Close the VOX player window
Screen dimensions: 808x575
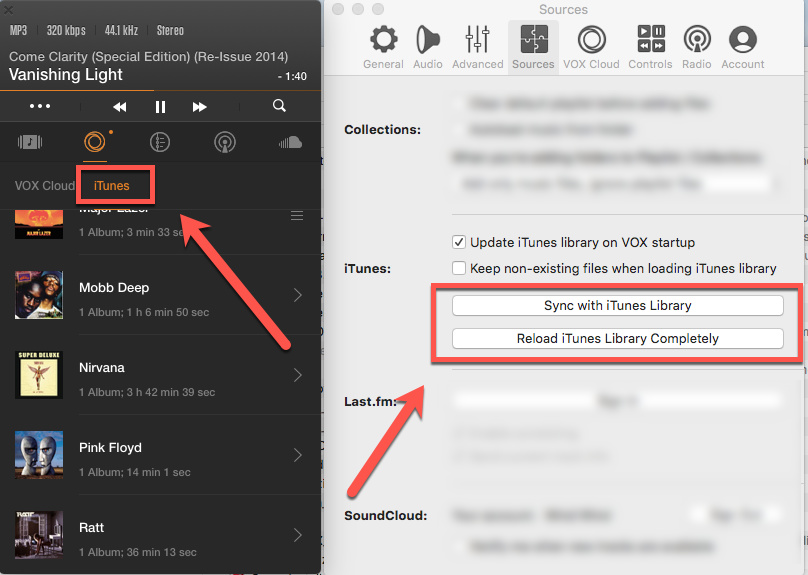[x=8, y=9]
